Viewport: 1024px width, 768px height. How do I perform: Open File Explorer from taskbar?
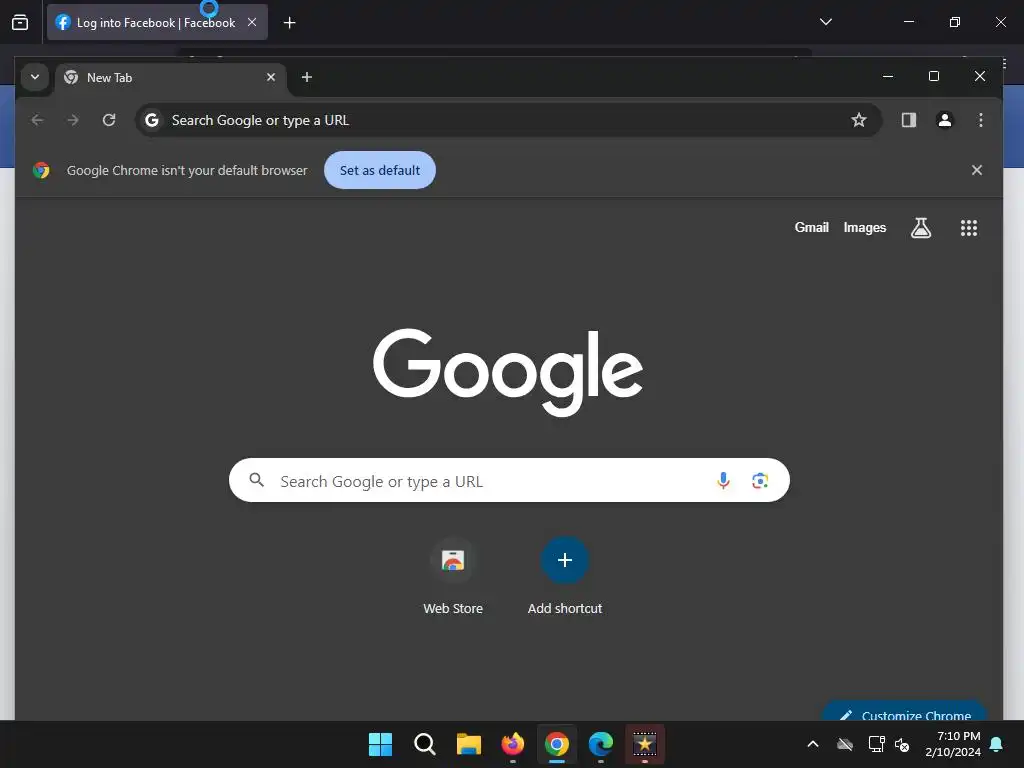tap(468, 744)
